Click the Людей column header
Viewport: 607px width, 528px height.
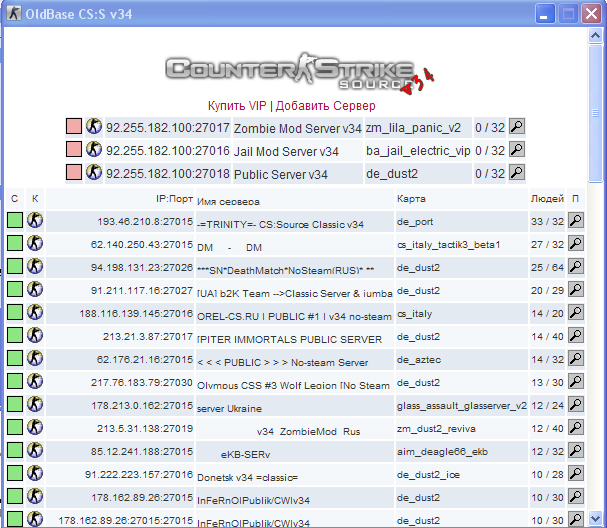(547, 199)
